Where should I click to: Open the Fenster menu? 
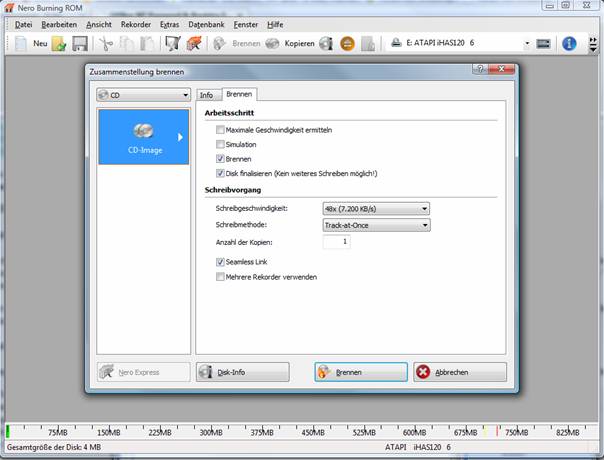pos(246,25)
